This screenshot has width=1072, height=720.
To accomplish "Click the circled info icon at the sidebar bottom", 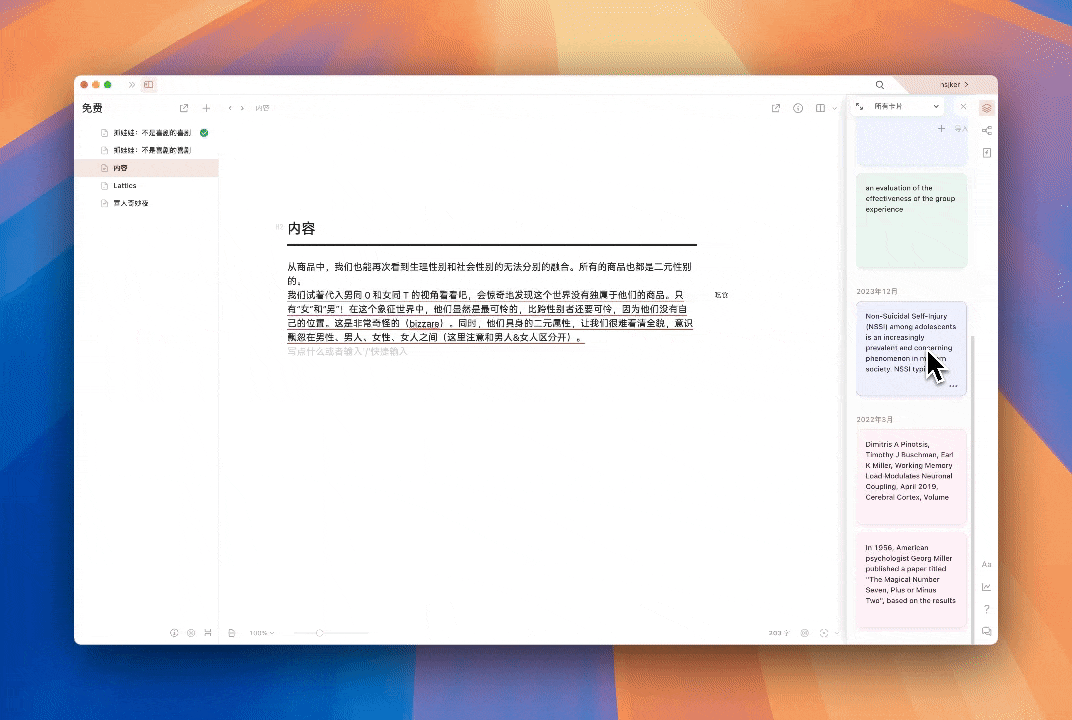I will pyautogui.click(x=174, y=633).
